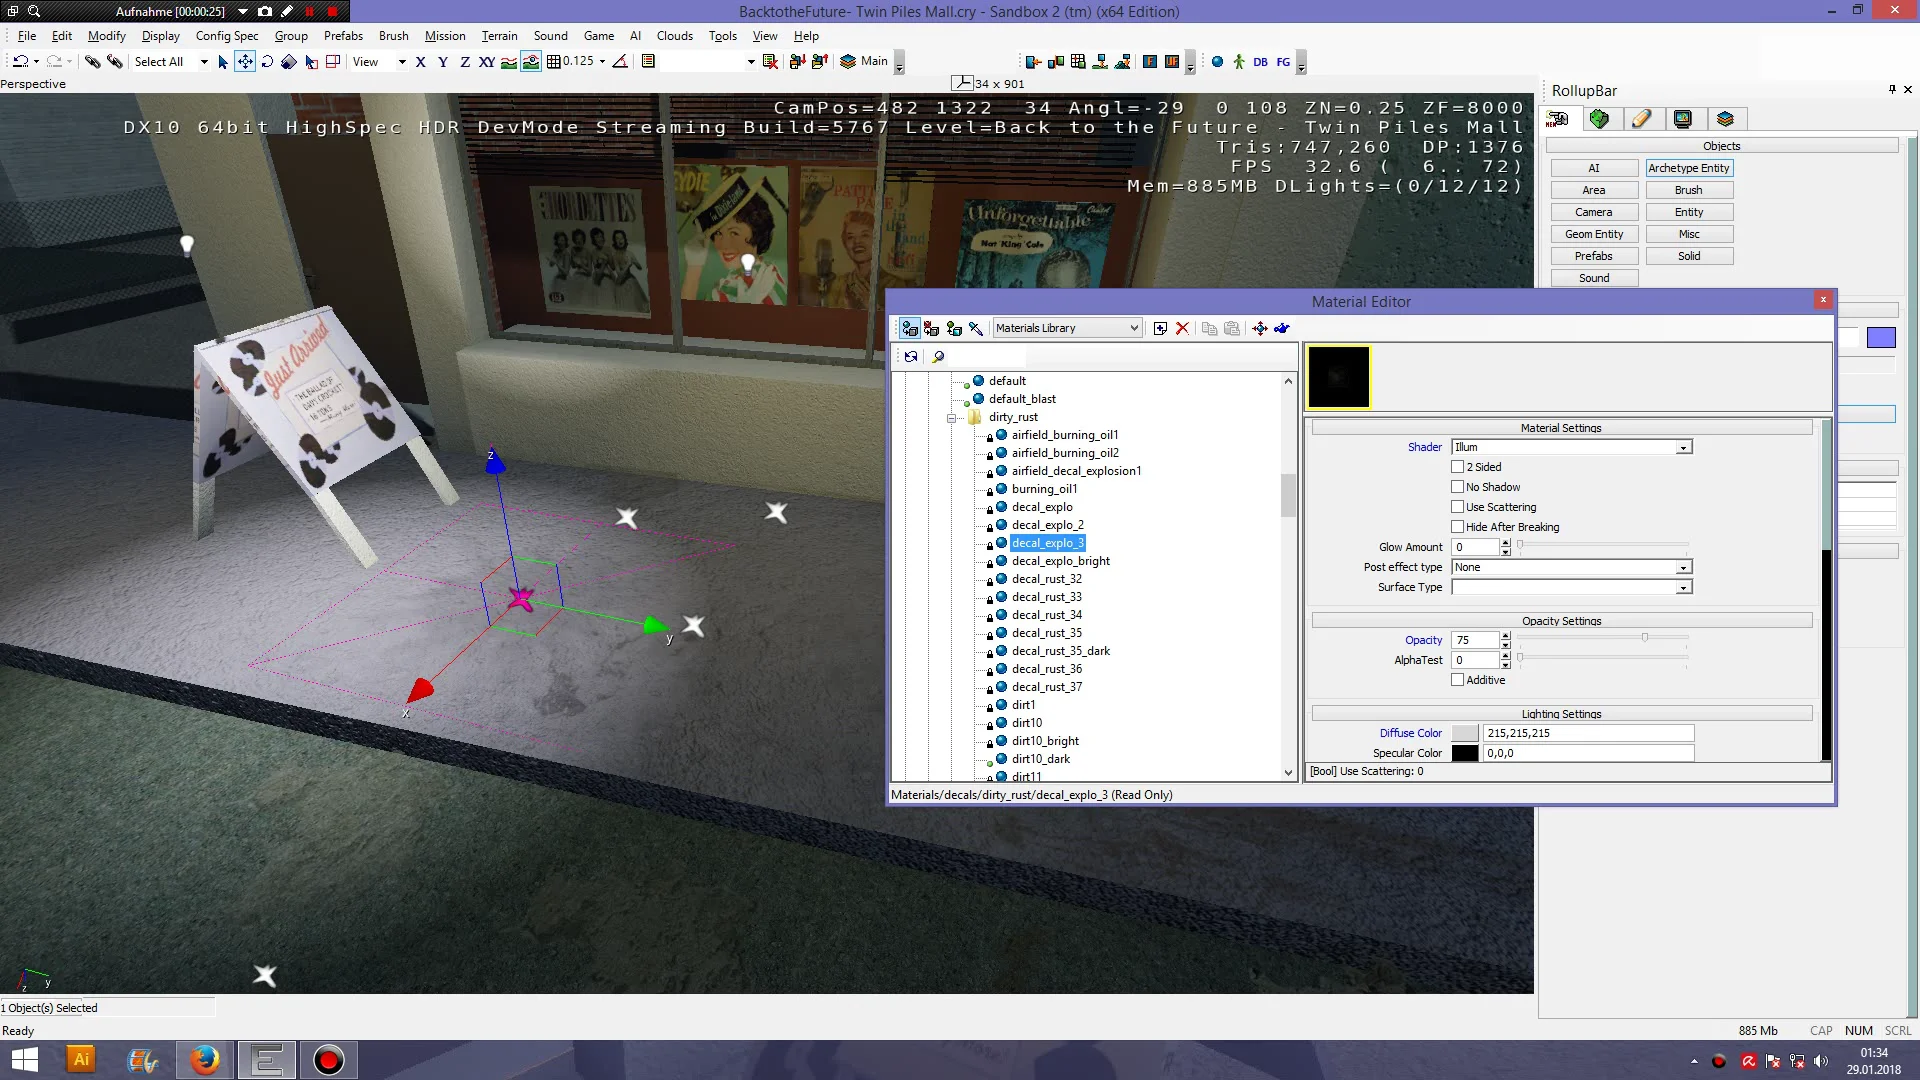Reset a material in Material Editor
This screenshot has width=1920, height=1080.
(932, 328)
